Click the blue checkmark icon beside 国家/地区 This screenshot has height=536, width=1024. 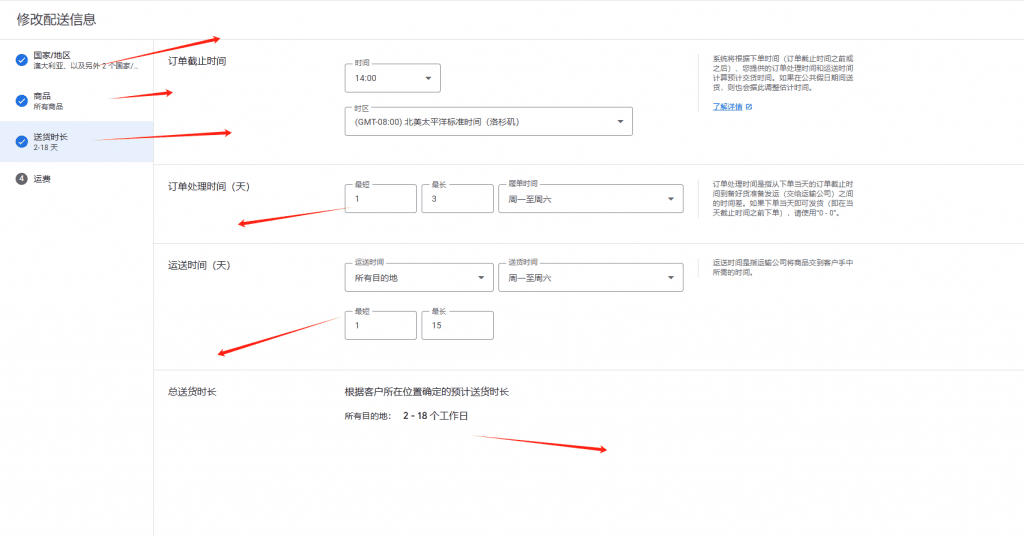[x=22, y=60]
